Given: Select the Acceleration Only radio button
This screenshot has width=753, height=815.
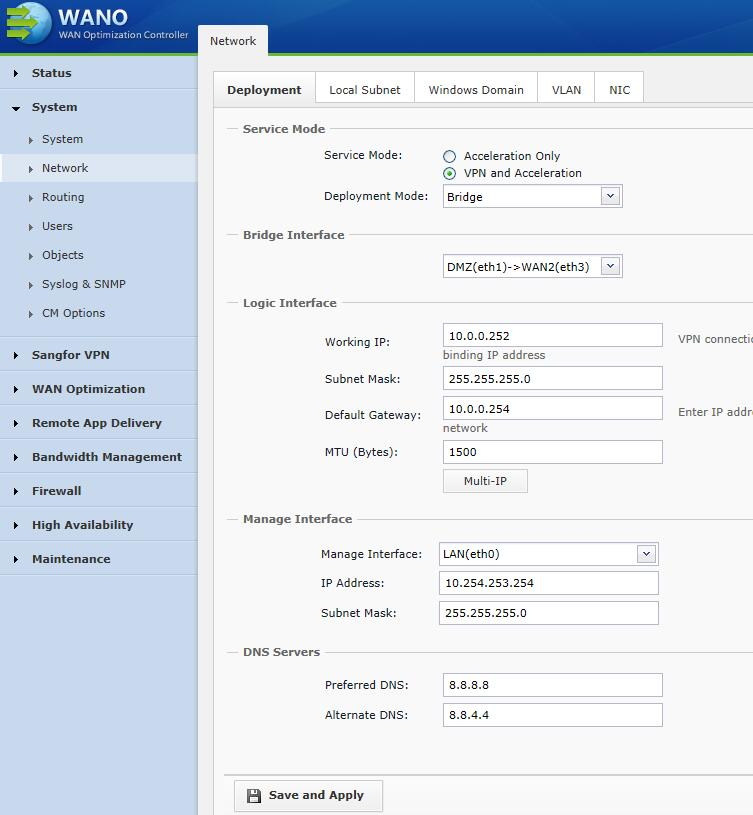Looking at the screenshot, I should pyautogui.click(x=450, y=156).
